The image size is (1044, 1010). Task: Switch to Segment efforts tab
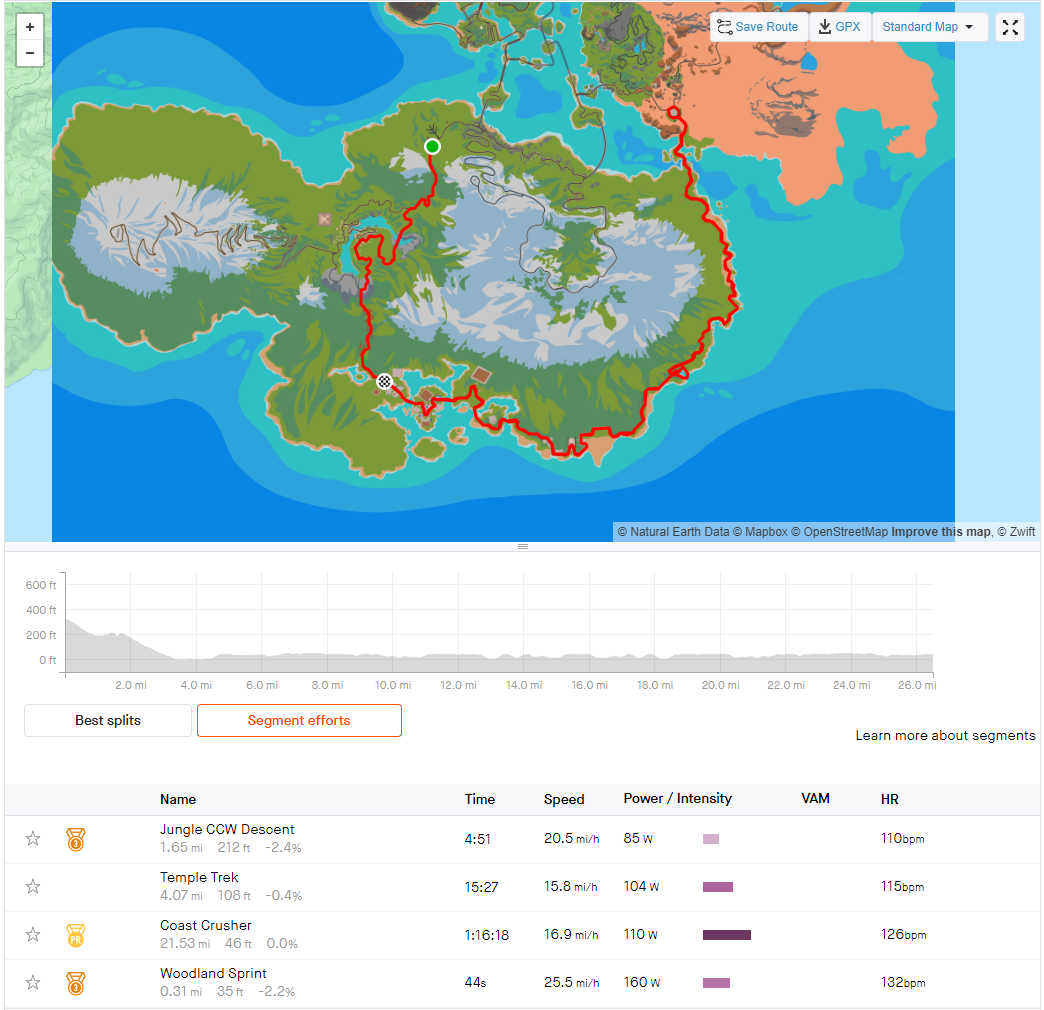(299, 720)
